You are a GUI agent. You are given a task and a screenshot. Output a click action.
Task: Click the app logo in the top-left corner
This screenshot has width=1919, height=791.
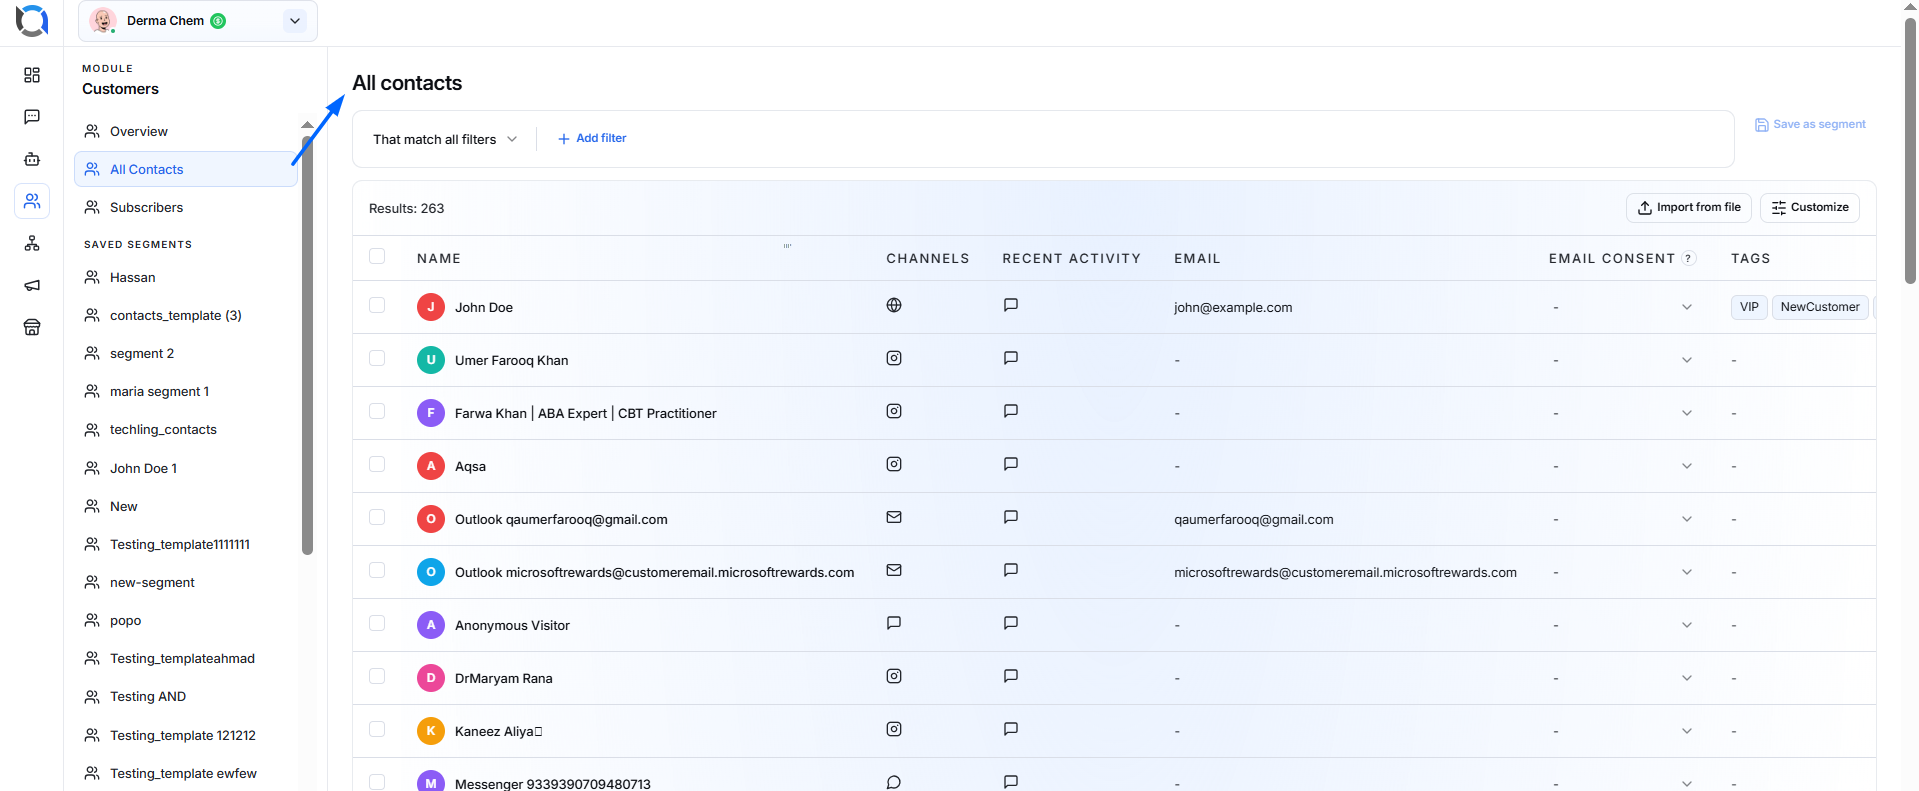(x=32, y=20)
